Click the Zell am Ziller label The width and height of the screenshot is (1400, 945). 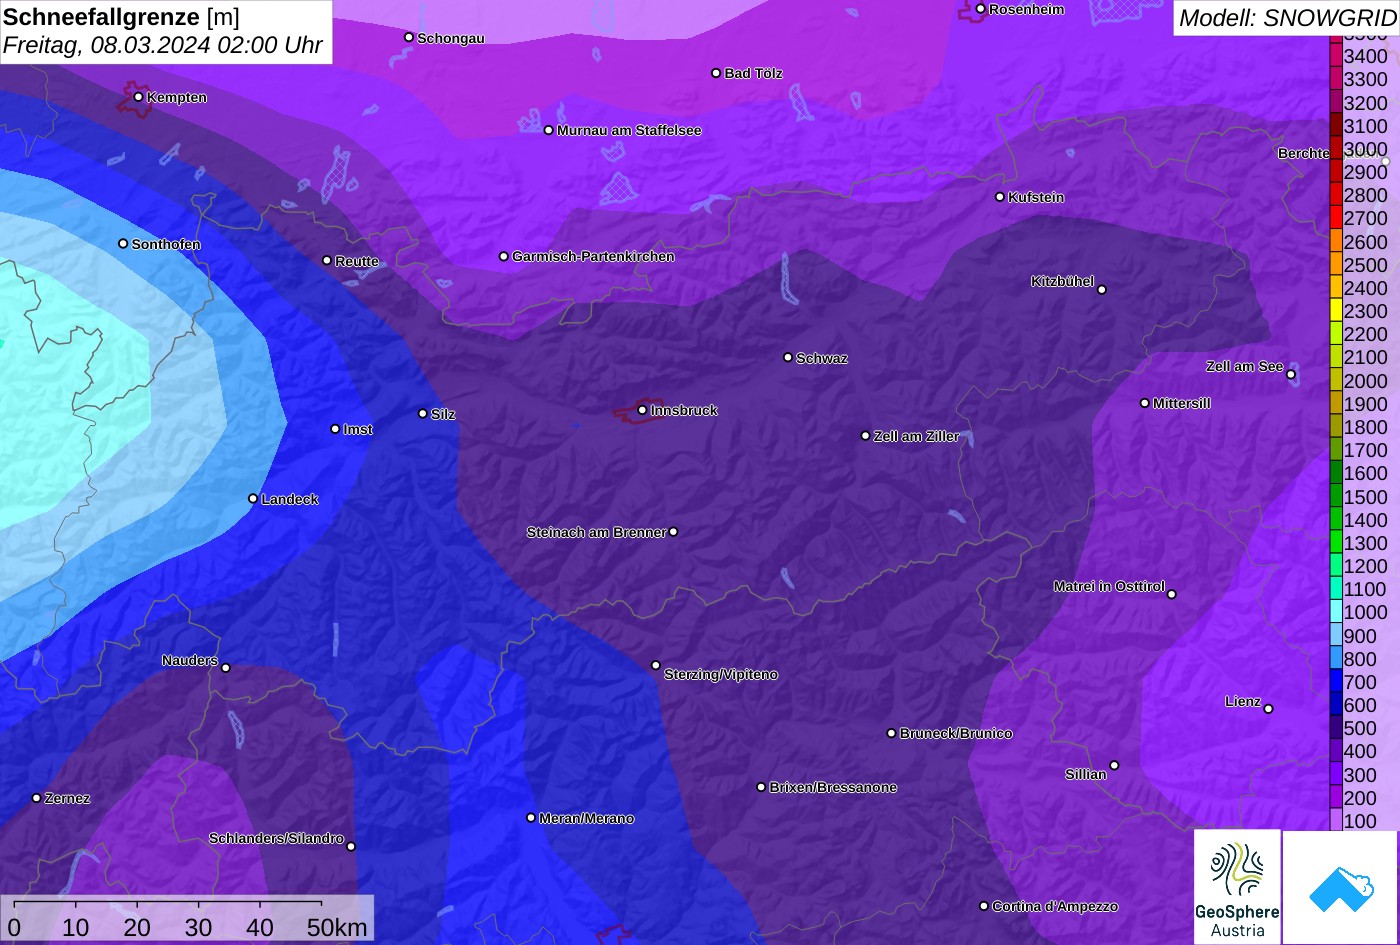pyautogui.click(x=916, y=436)
